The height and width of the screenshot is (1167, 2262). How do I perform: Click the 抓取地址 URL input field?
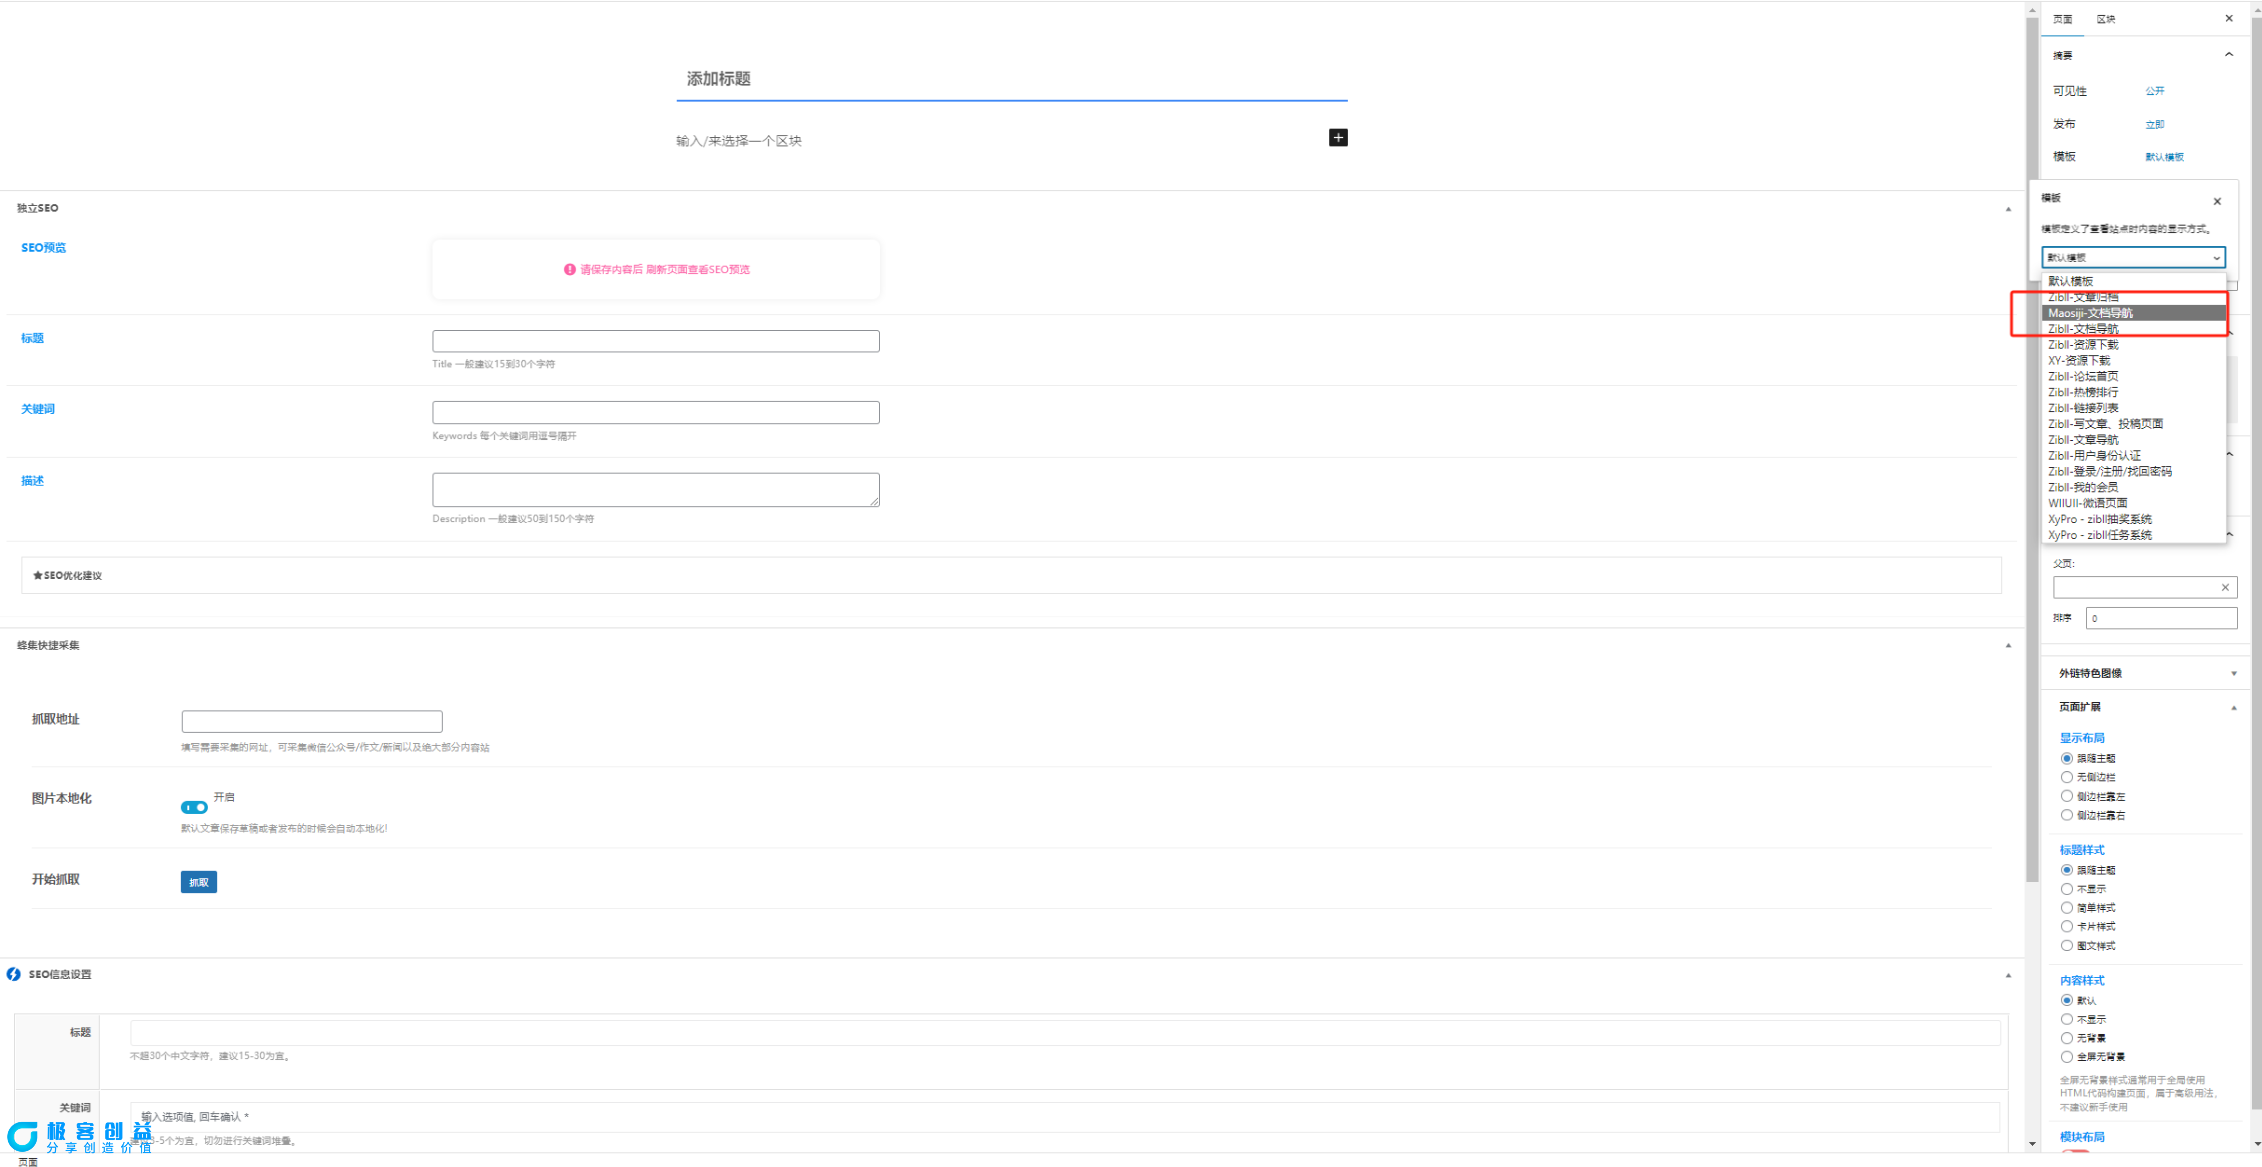tap(311, 721)
